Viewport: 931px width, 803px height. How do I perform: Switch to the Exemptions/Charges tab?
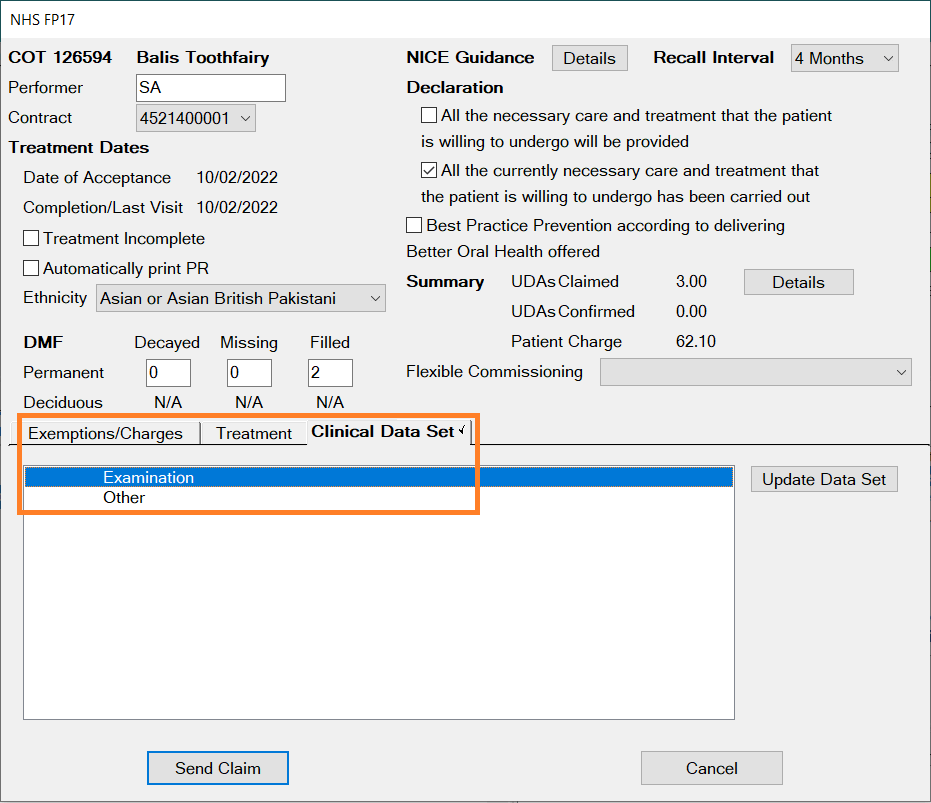click(108, 433)
